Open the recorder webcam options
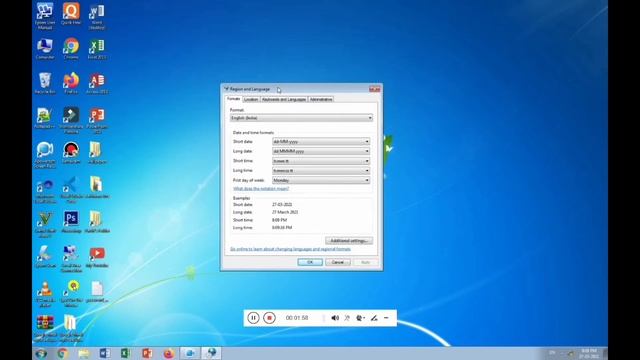 (x=360, y=318)
